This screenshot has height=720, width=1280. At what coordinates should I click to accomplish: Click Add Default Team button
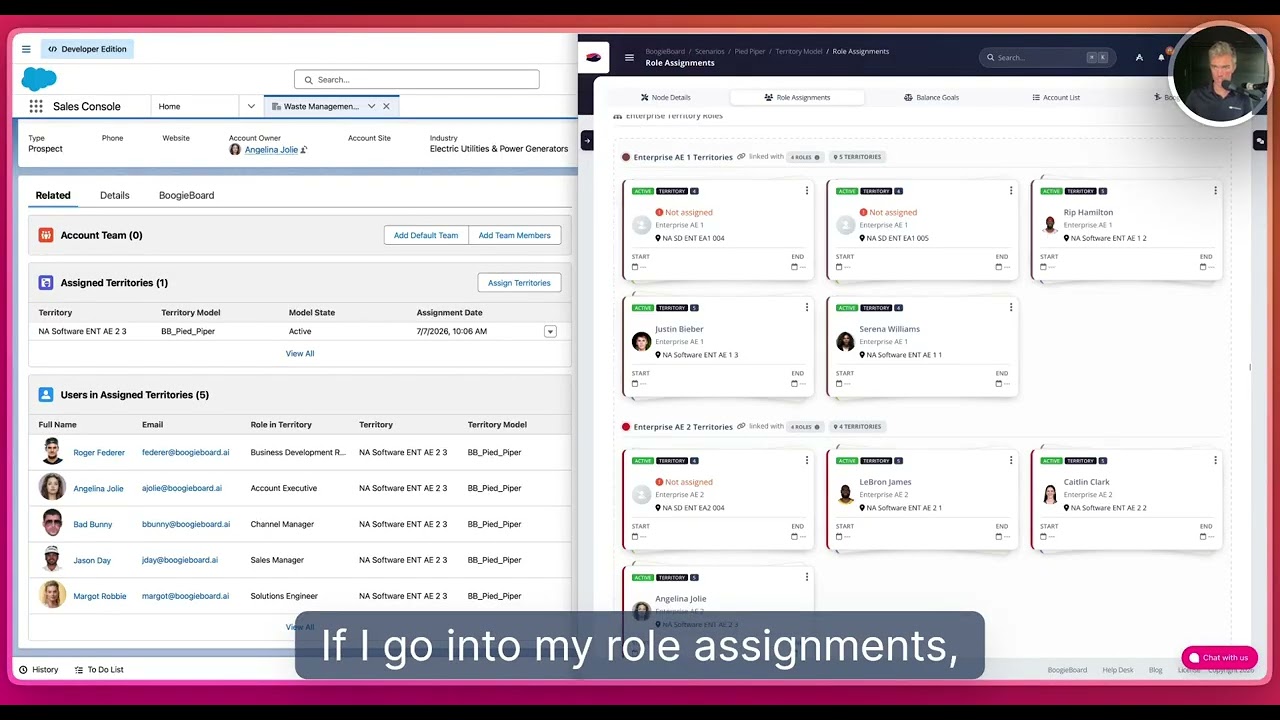426,235
